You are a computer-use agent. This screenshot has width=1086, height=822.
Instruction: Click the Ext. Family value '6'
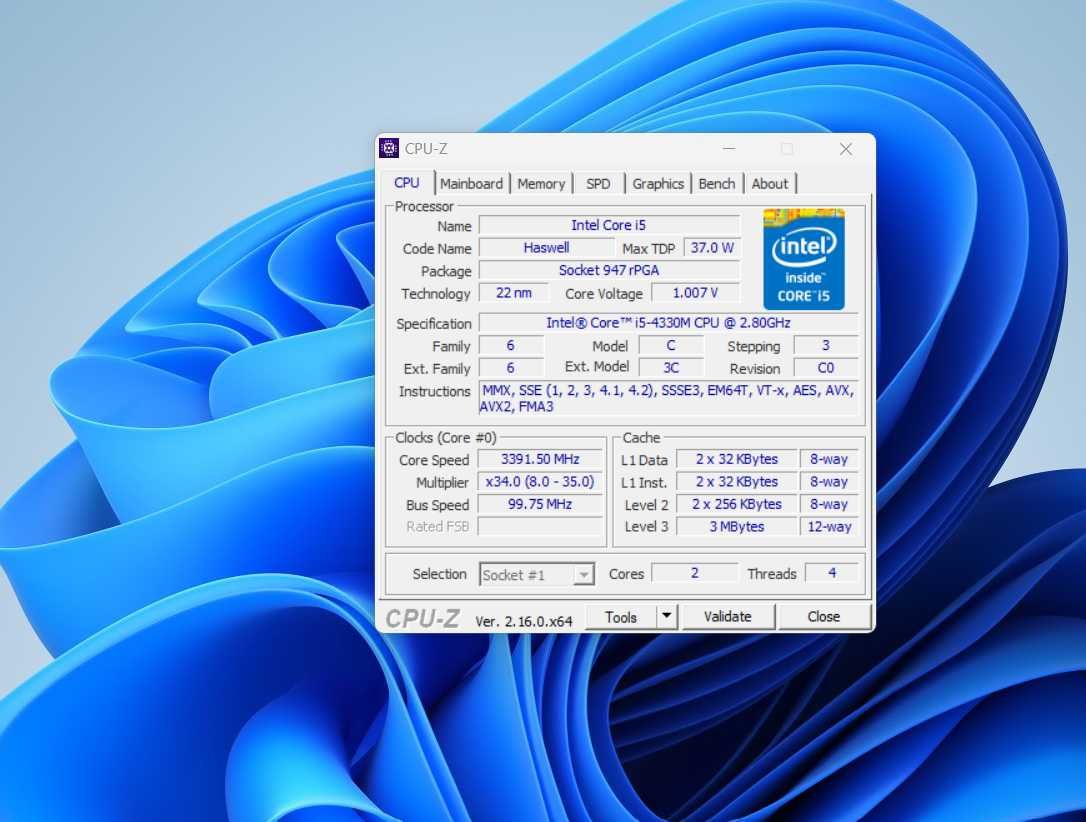point(511,368)
